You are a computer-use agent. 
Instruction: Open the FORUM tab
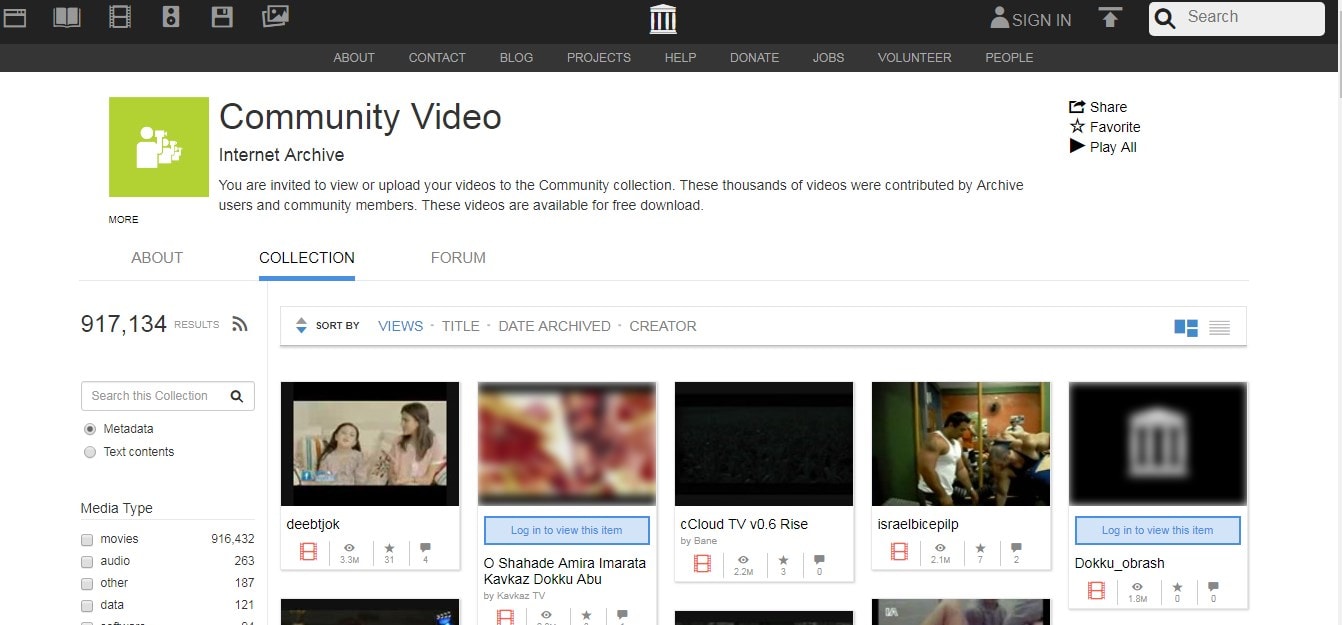[x=458, y=258]
